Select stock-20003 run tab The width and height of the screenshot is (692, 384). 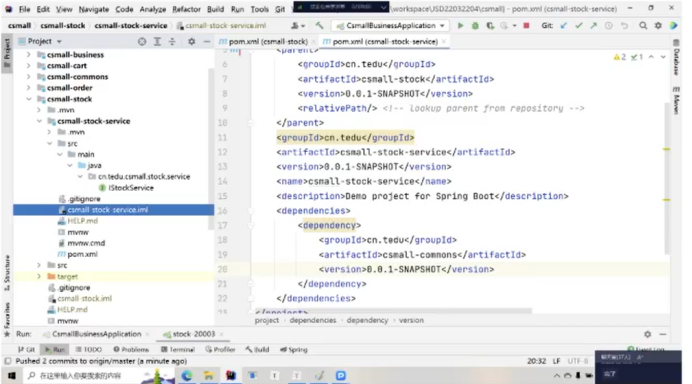point(193,334)
